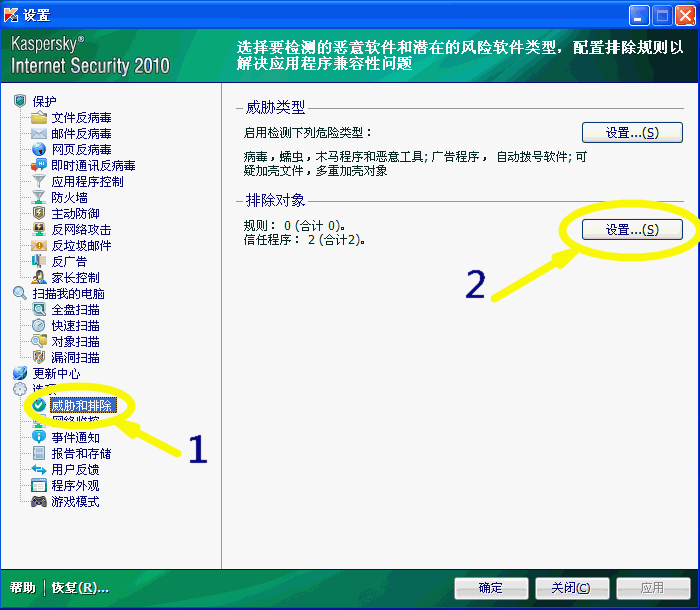This screenshot has width=700, height=610.
Task: Click the 家长控制 person icon
Action: click(39, 277)
